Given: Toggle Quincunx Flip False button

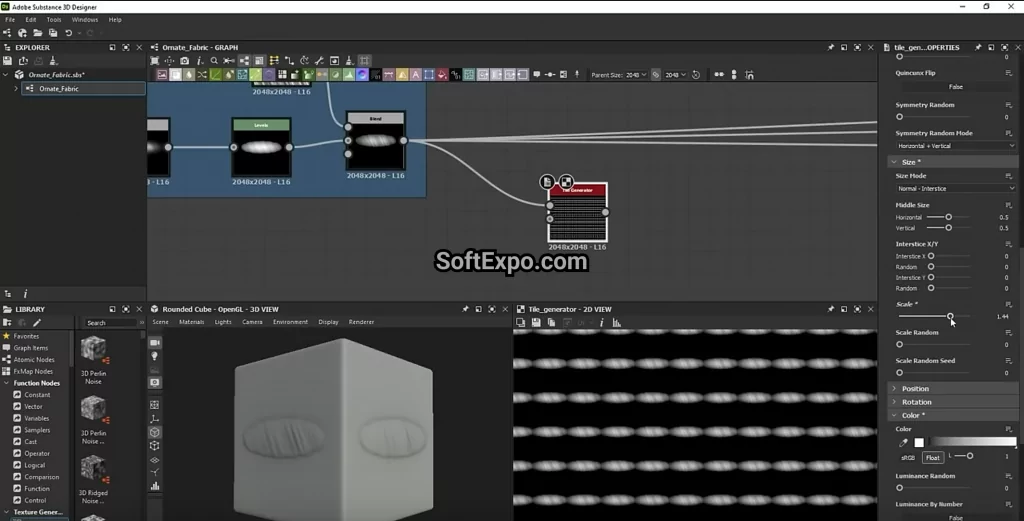Looking at the screenshot, I should (955, 87).
